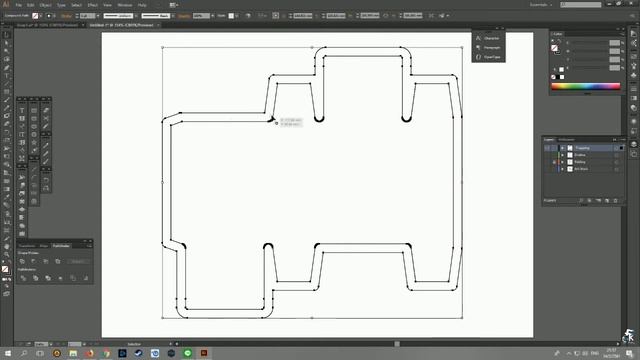This screenshot has width=640, height=360.
Task: Click target circle of the Art Work layer
Action: click(x=616, y=169)
